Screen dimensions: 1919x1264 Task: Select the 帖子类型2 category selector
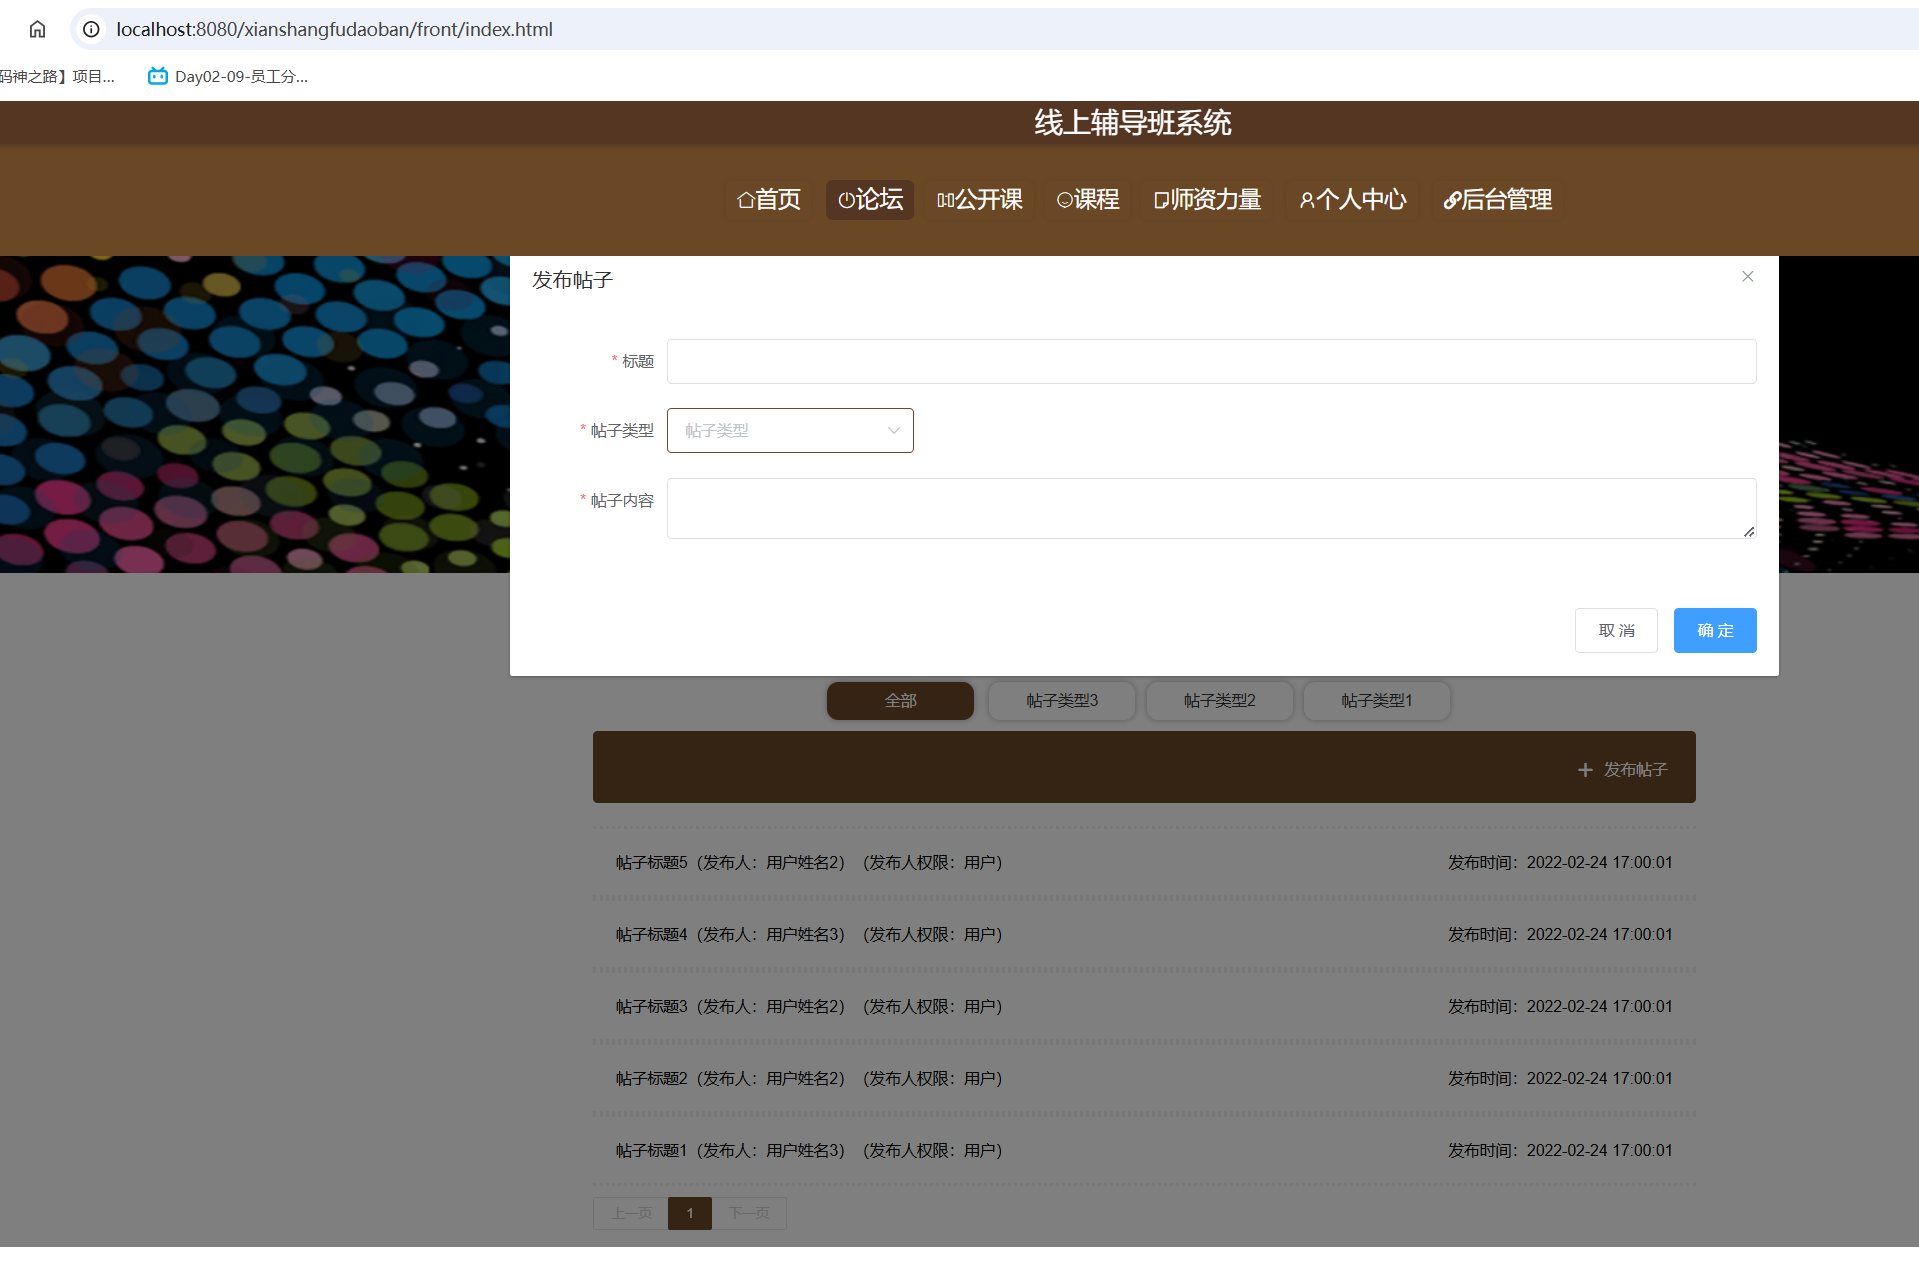pos(1219,700)
